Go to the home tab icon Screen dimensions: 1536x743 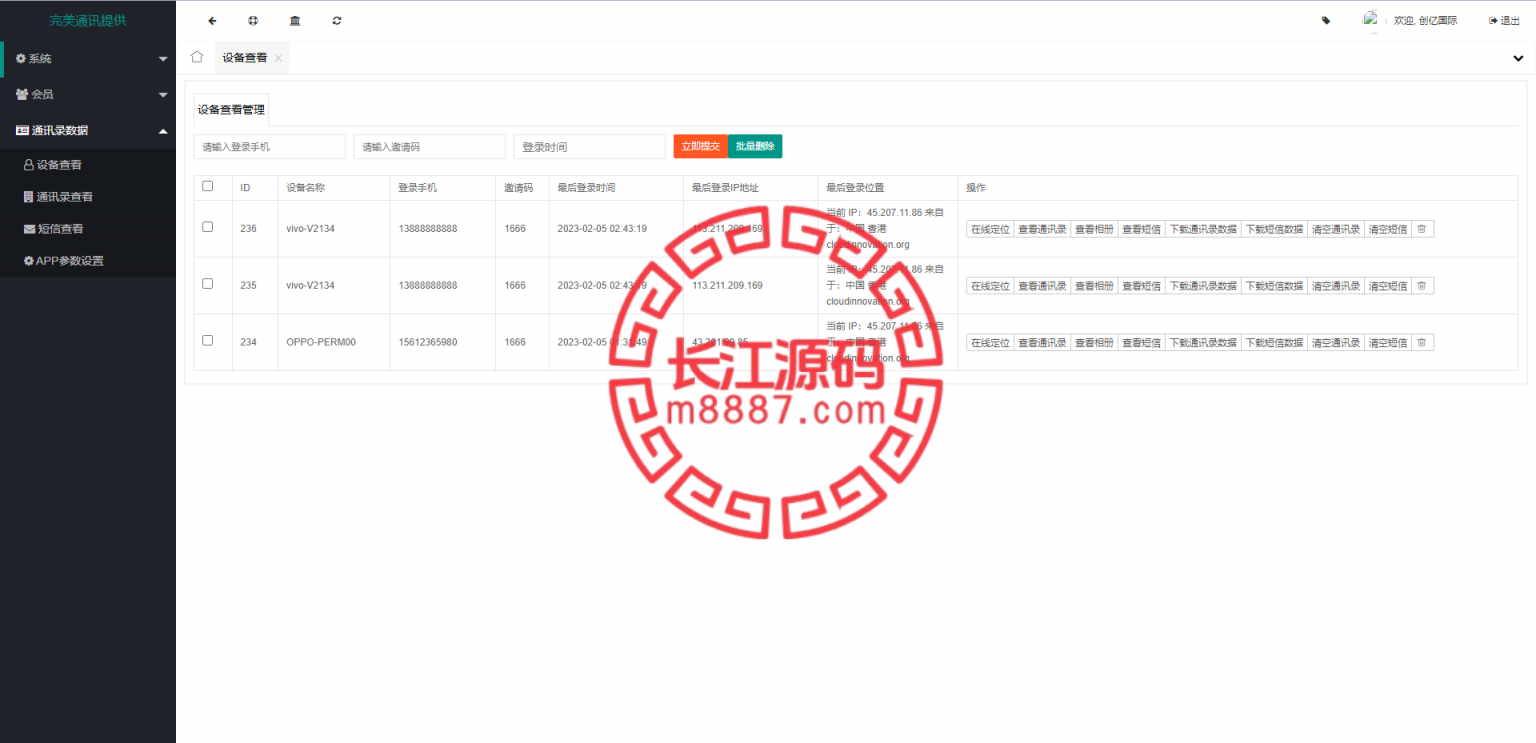[x=197, y=57]
